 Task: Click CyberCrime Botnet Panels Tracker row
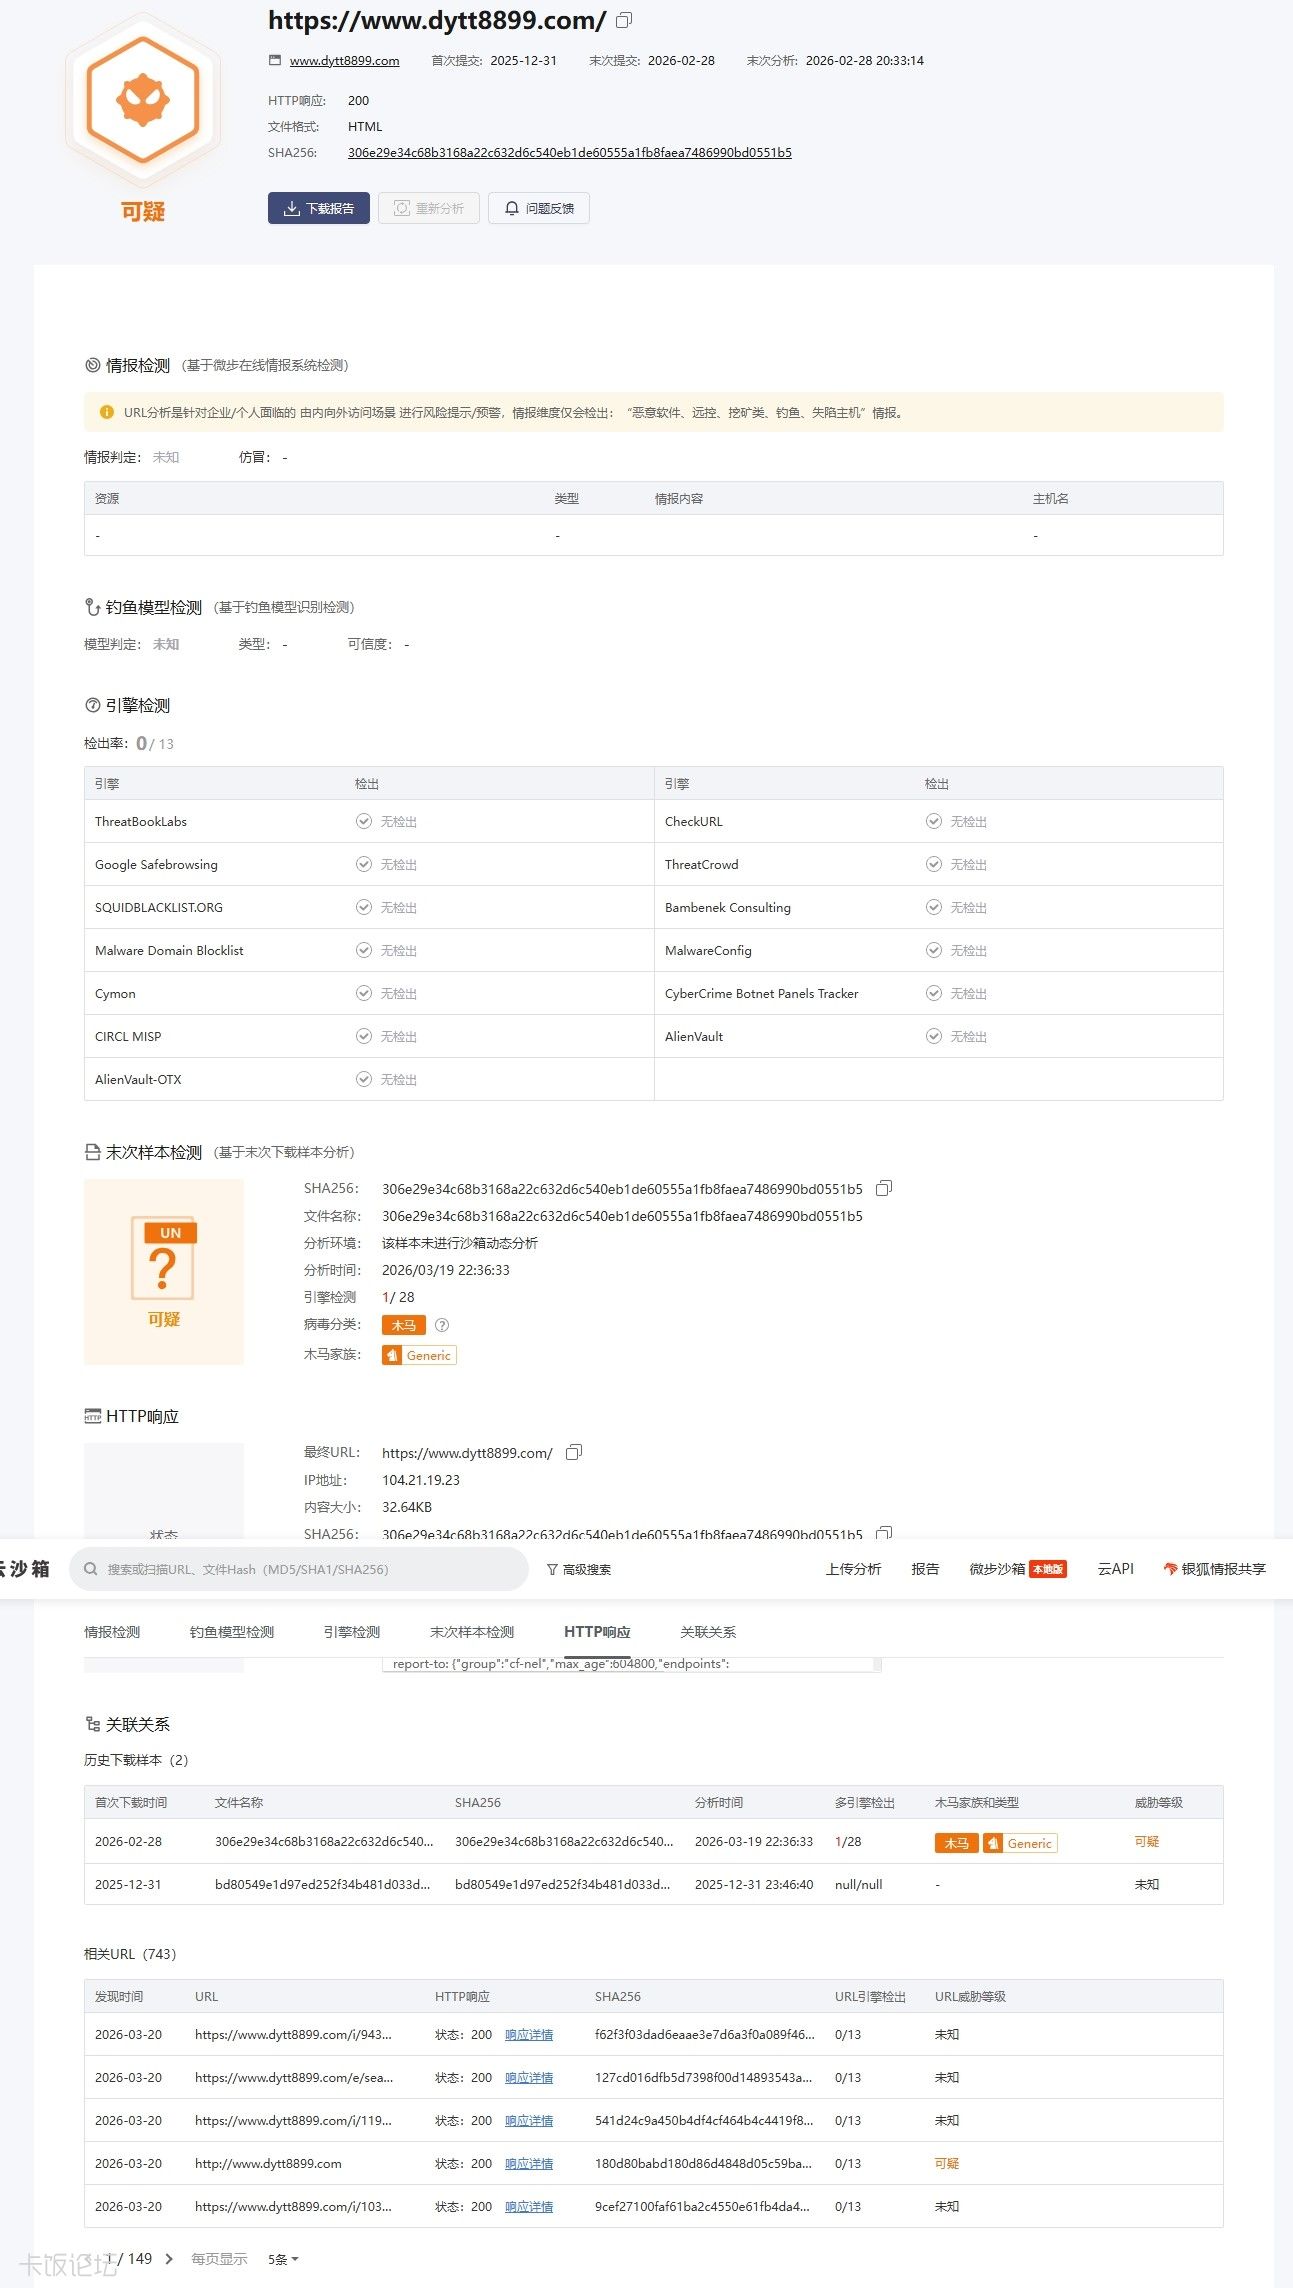point(939,993)
